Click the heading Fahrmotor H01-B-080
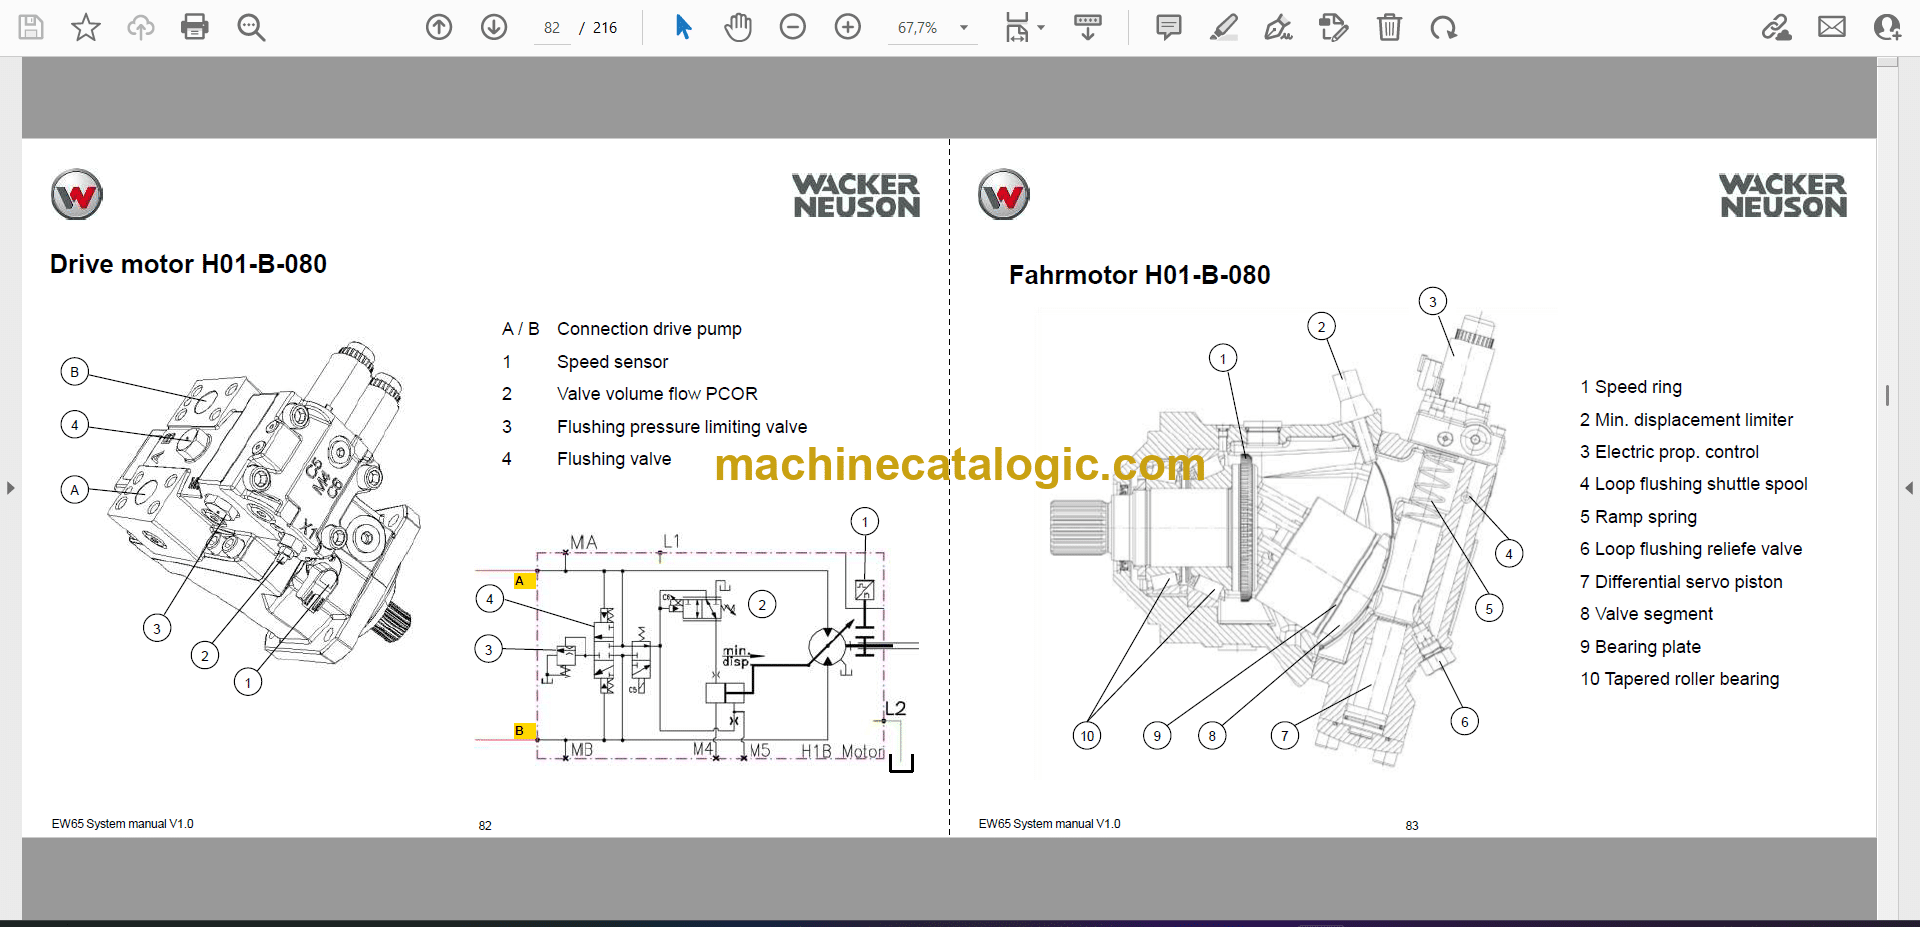Image resolution: width=1920 pixels, height=927 pixels. pos(1139,275)
